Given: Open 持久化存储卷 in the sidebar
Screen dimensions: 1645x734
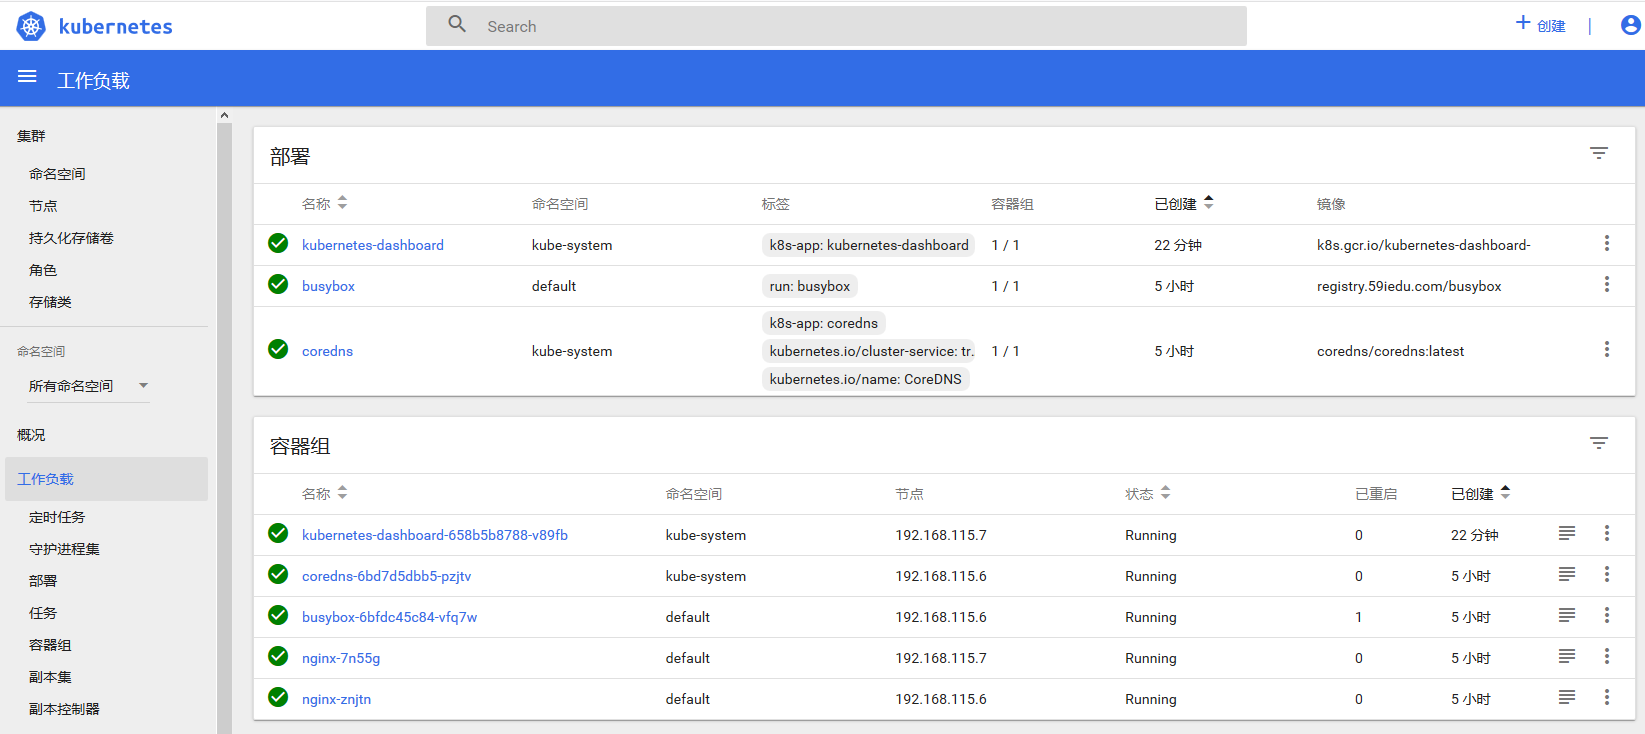Looking at the screenshot, I should tap(71, 238).
